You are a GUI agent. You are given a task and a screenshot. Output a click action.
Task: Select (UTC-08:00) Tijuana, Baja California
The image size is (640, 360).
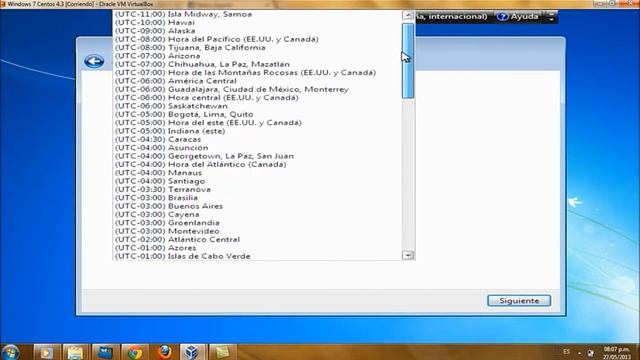tap(257, 48)
